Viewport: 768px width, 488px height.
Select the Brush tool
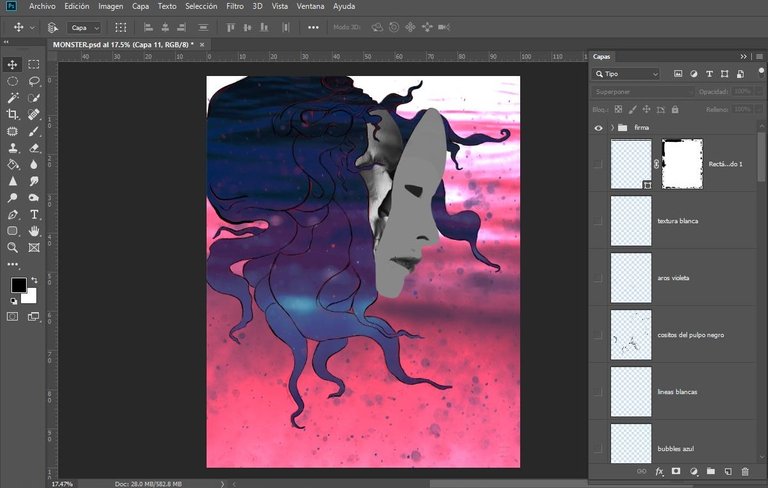(34, 131)
